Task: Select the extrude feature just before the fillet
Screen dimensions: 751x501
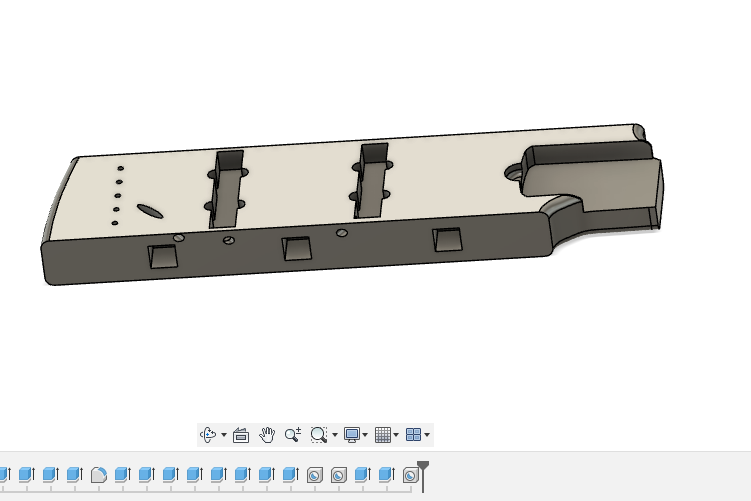Action: click(75, 475)
